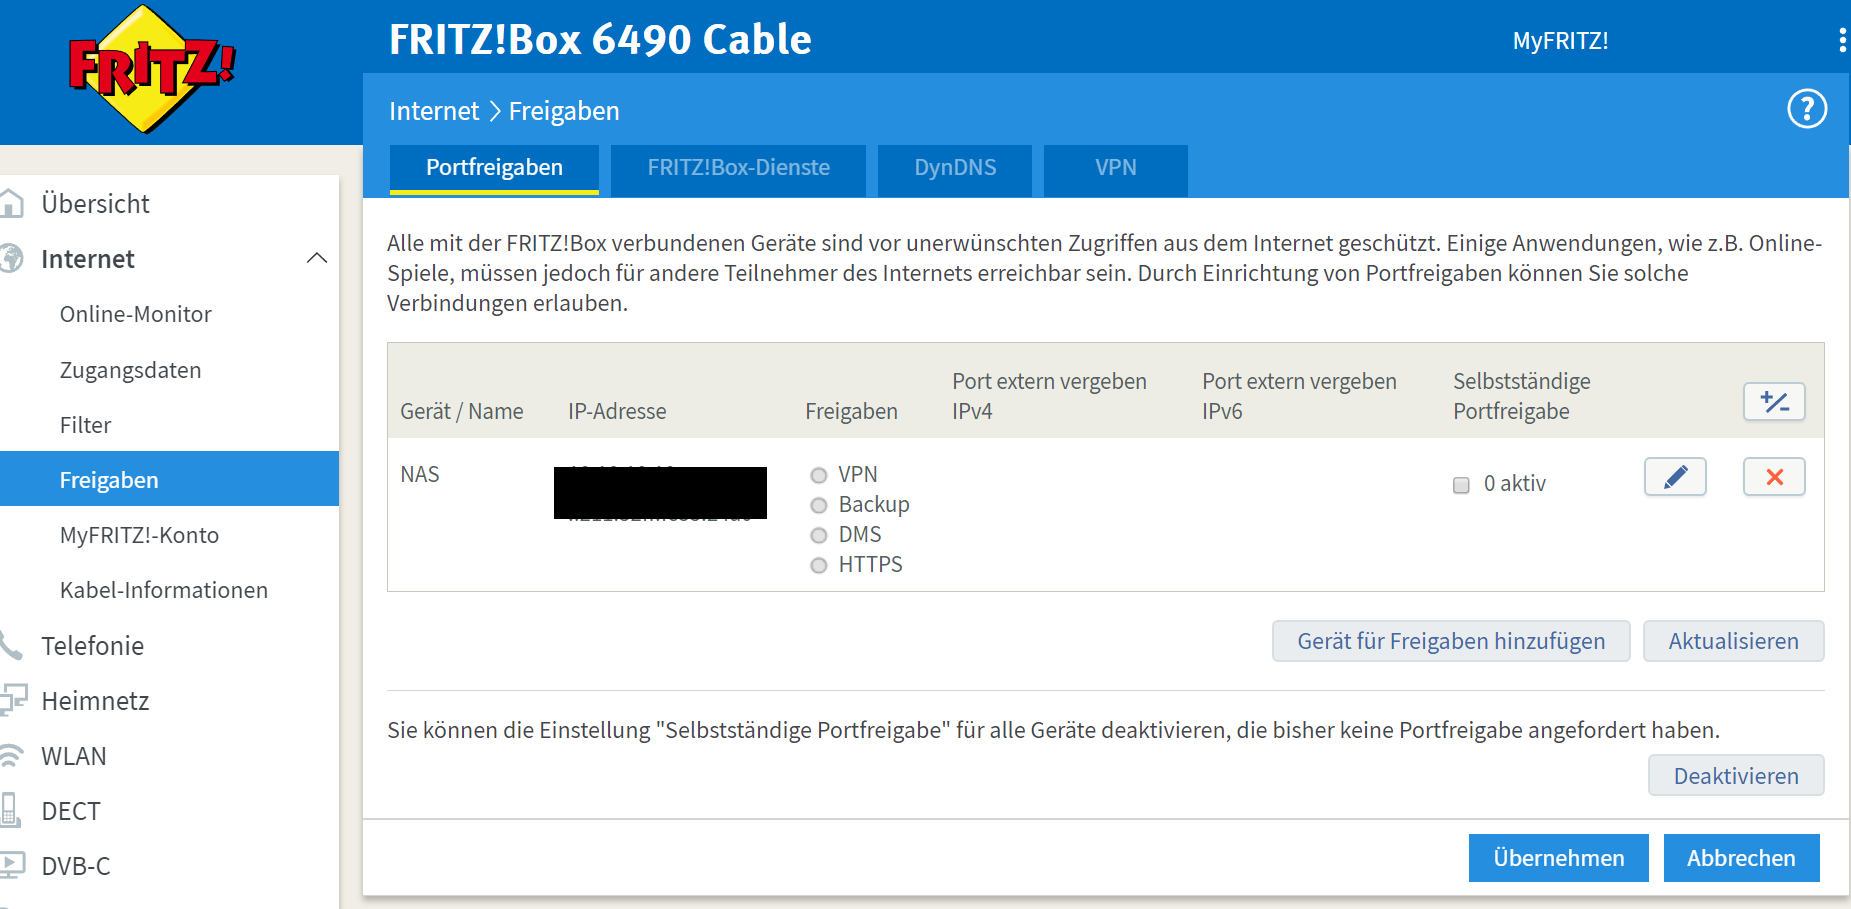The image size is (1851, 909).
Task: Click the plus/minus table columns icon
Action: (x=1774, y=402)
